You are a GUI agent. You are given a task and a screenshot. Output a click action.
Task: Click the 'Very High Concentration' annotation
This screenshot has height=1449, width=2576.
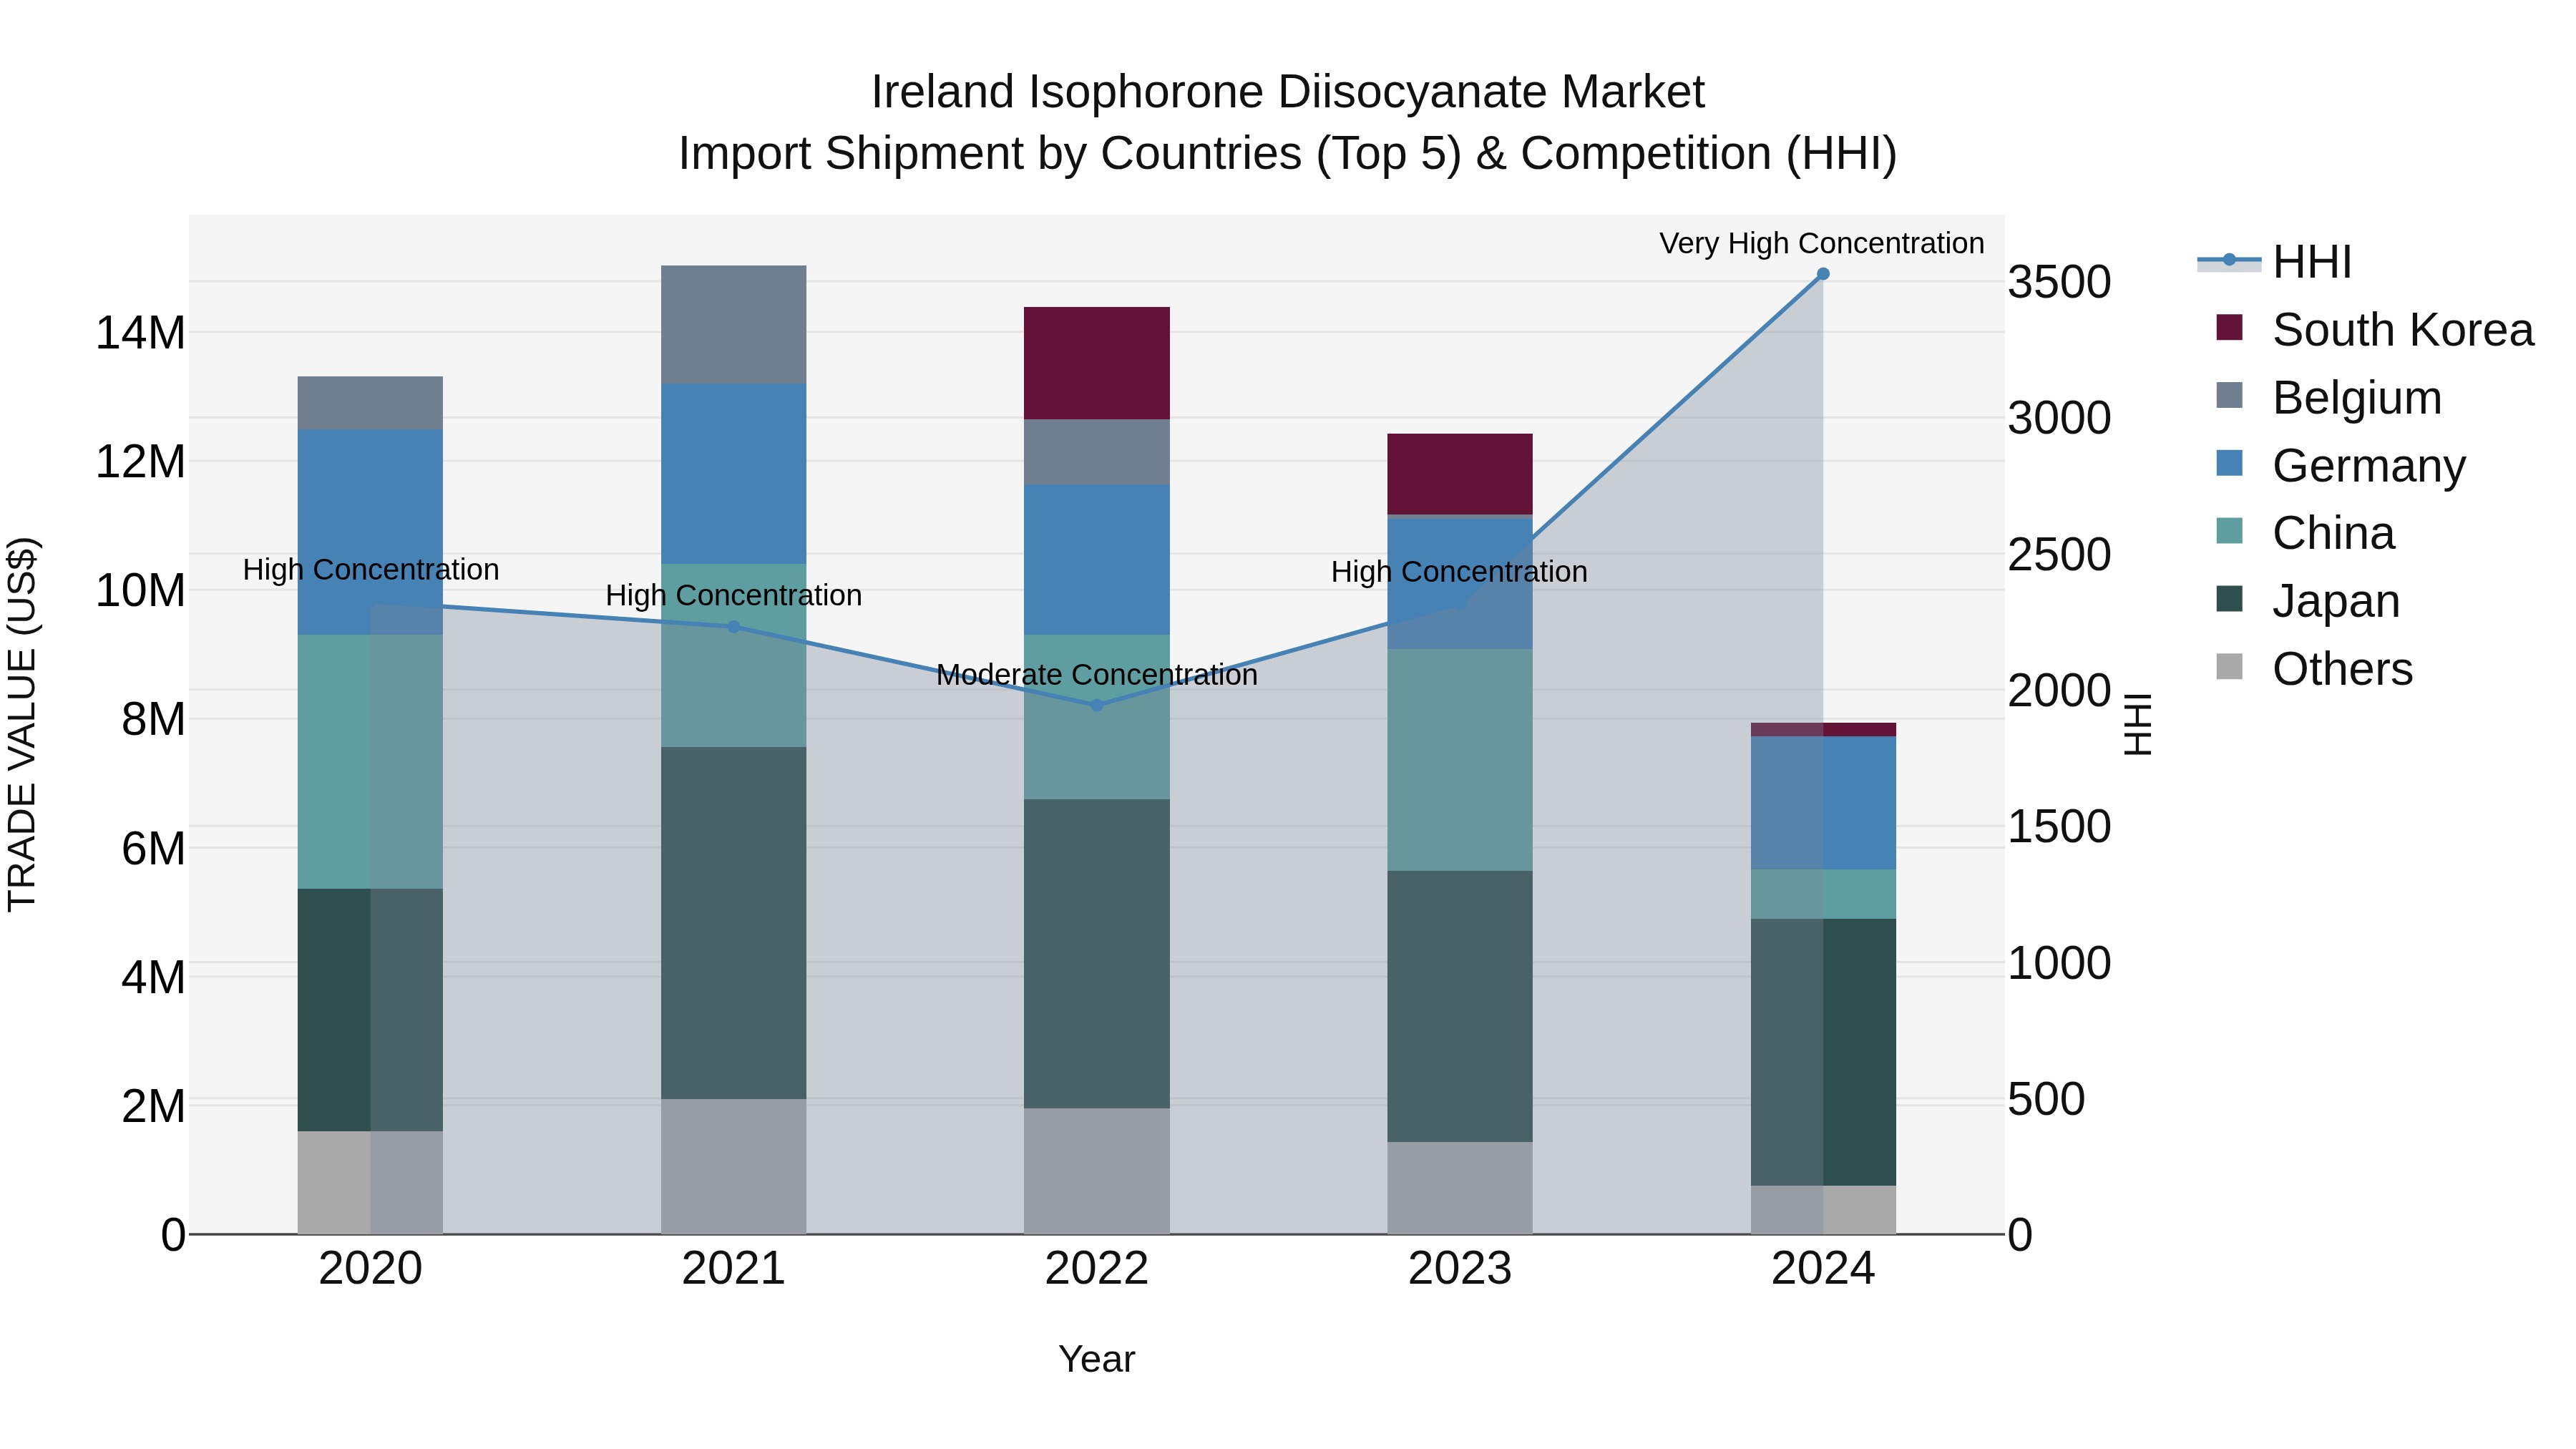tap(1822, 243)
